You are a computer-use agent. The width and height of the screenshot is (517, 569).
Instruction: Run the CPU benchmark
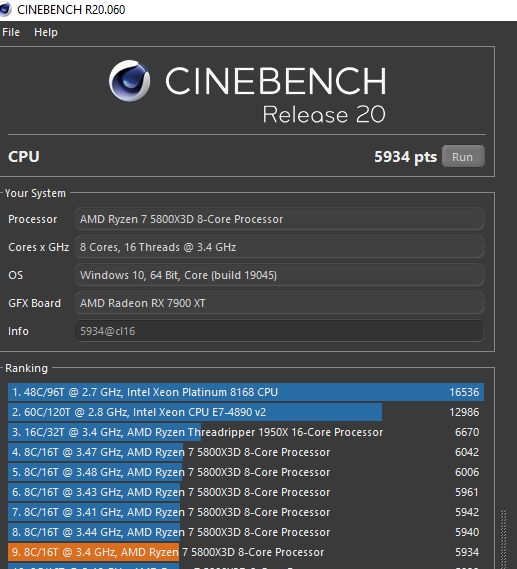(x=463, y=157)
